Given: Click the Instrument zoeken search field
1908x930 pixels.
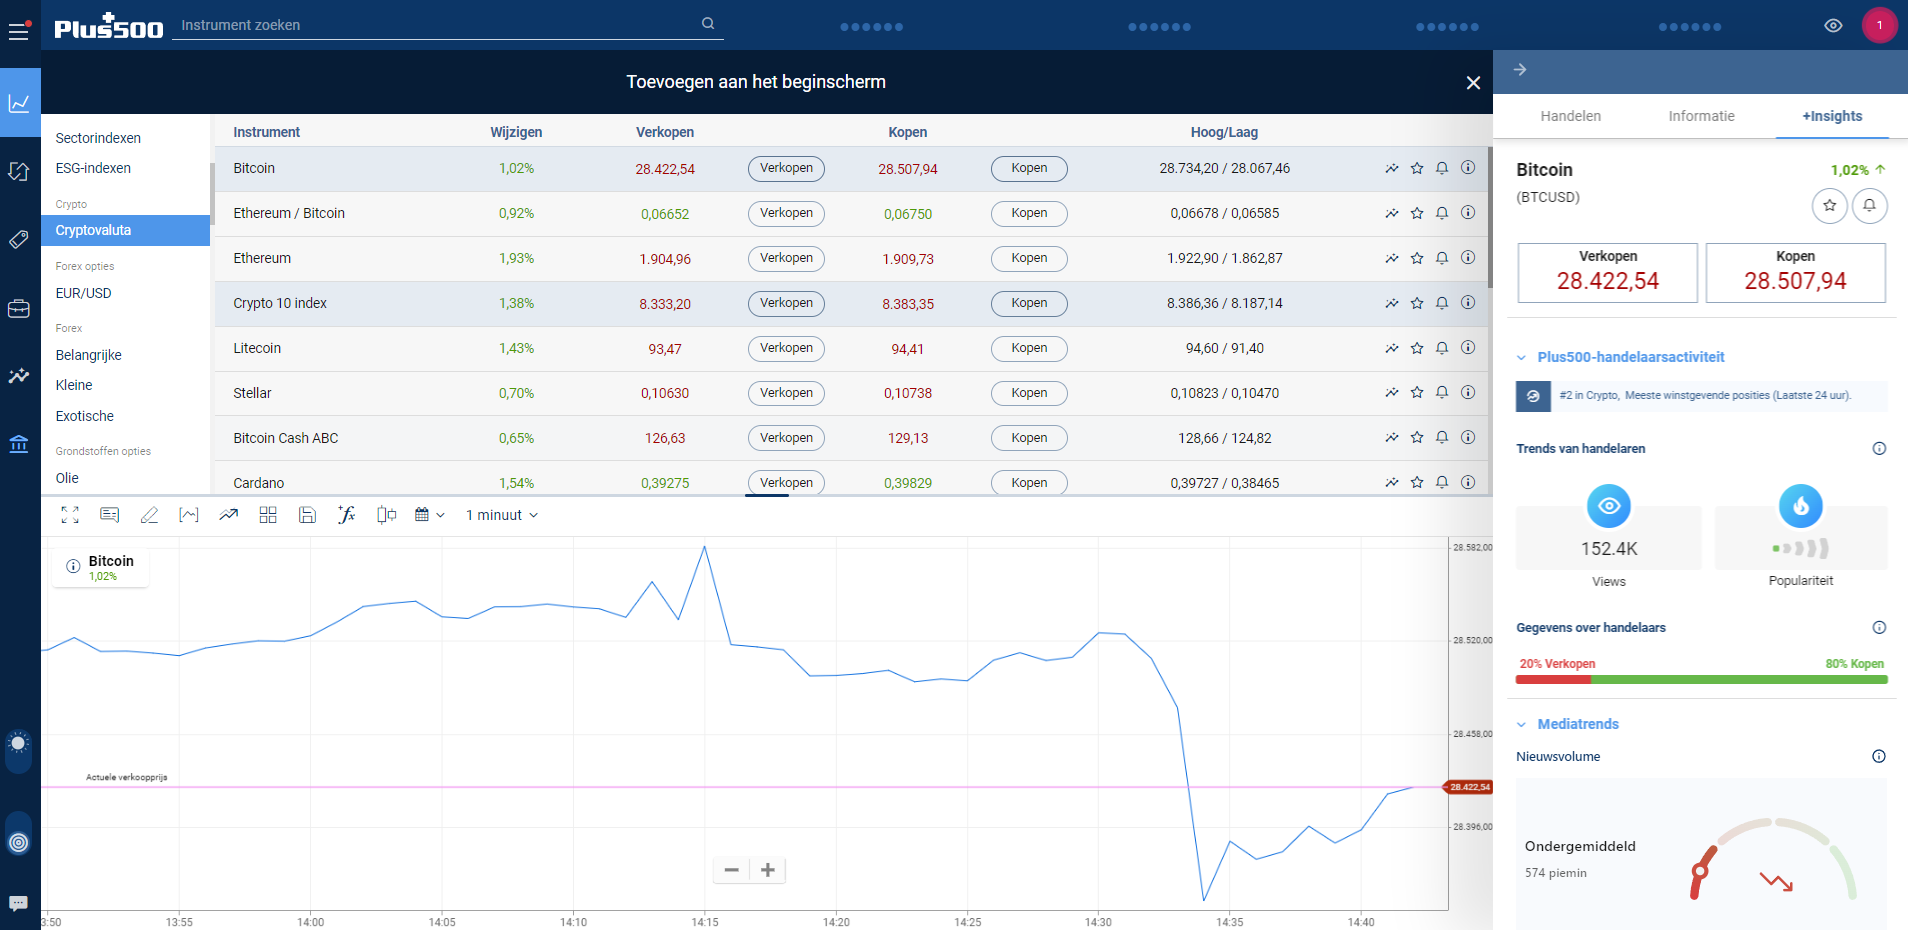Looking at the screenshot, I should pyautogui.click(x=440, y=25).
